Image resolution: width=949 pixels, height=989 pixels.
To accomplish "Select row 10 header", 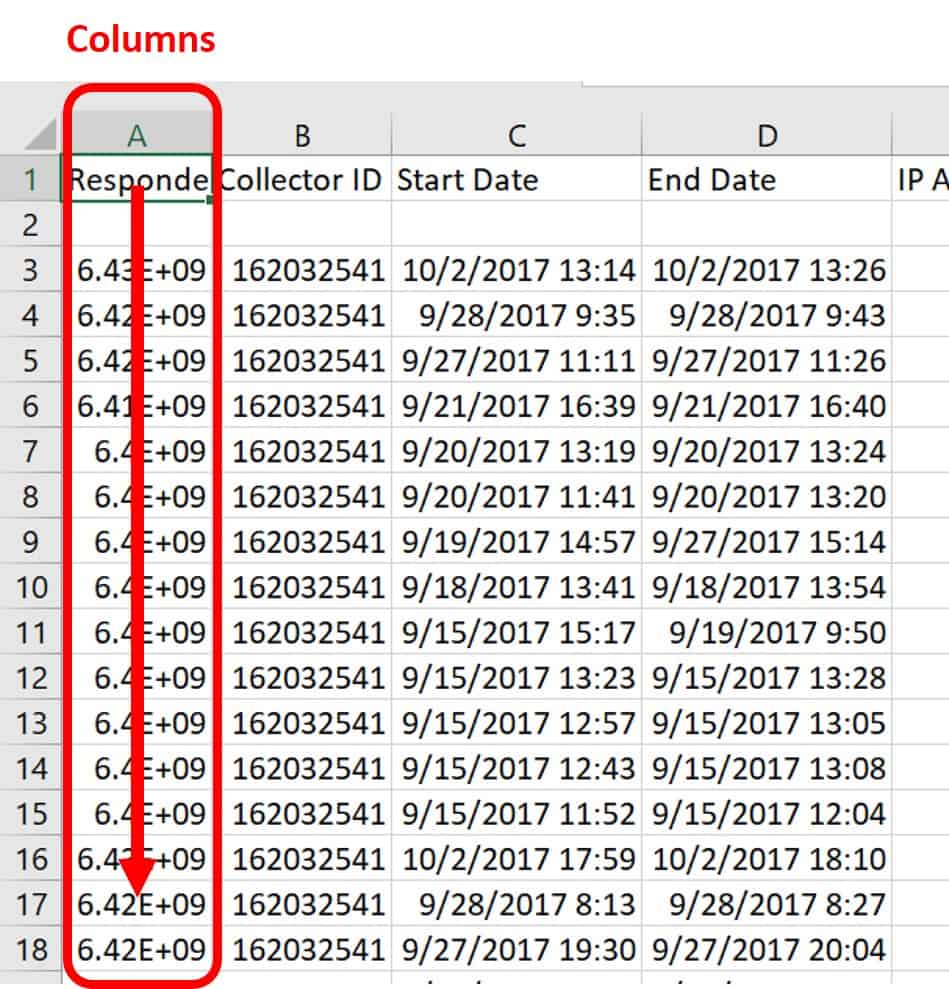I will (x=31, y=587).
